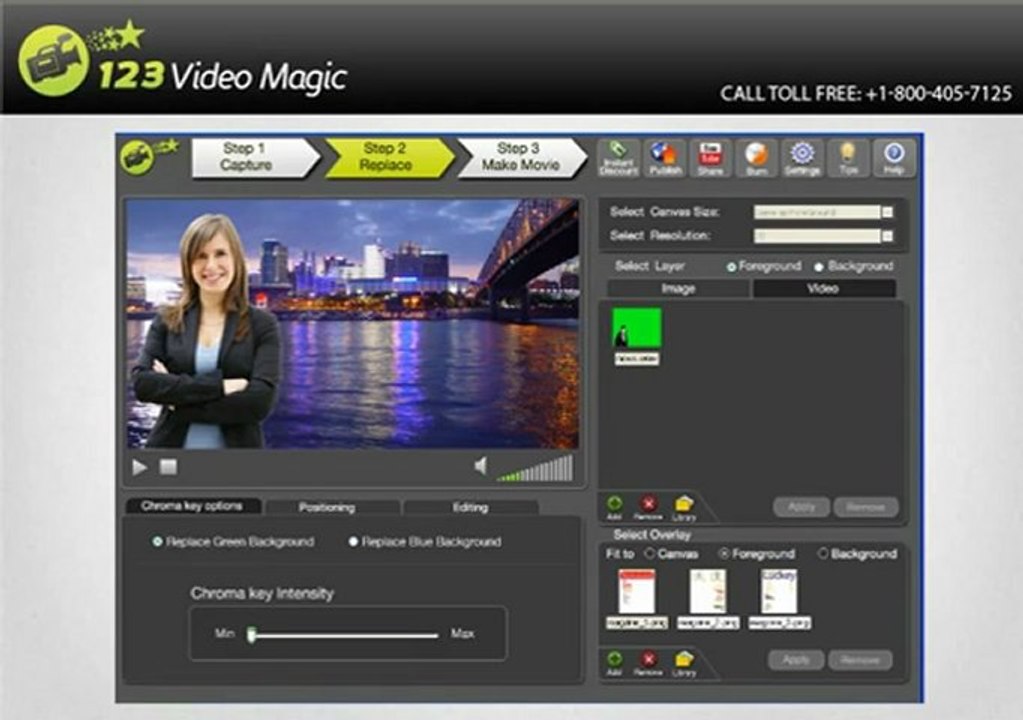Choose Fit to Canvas radio button

650,554
